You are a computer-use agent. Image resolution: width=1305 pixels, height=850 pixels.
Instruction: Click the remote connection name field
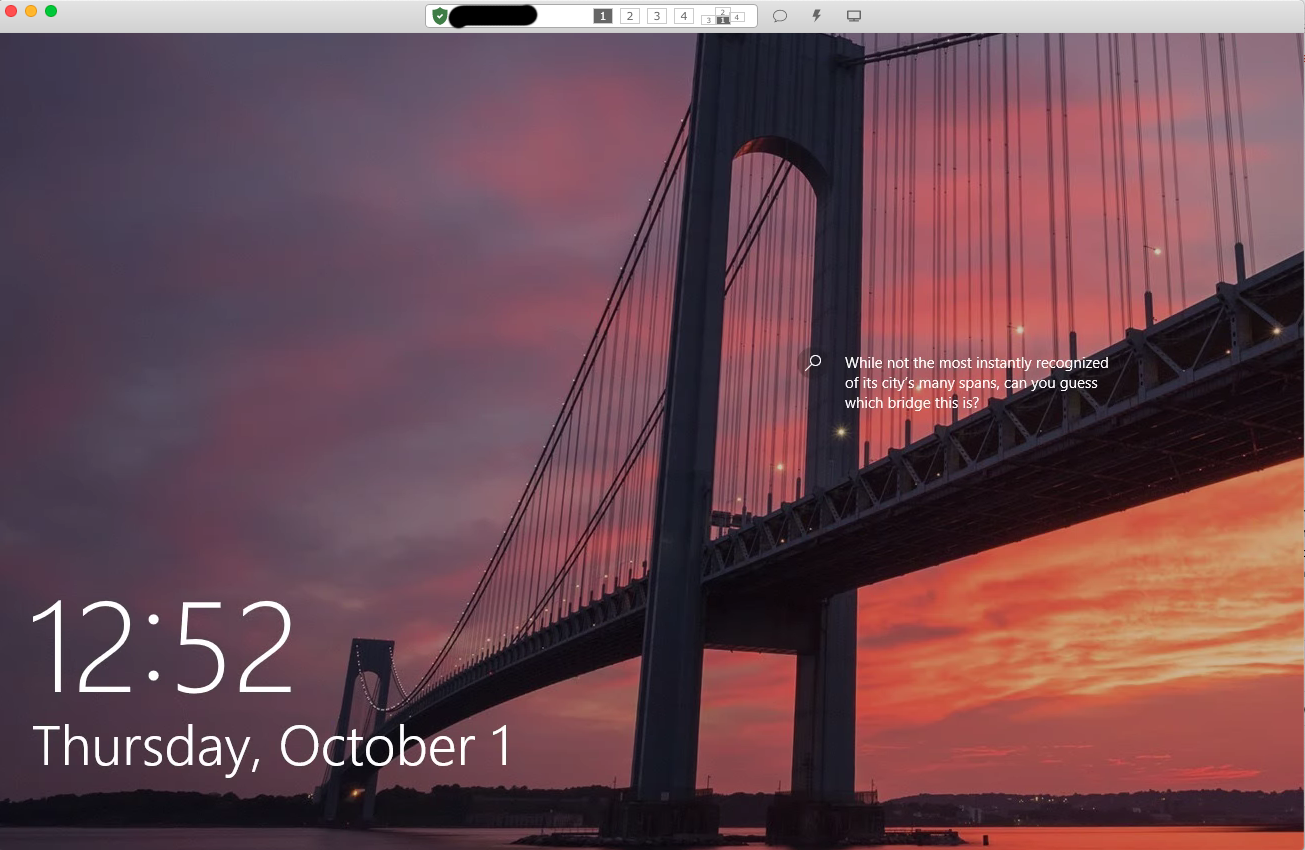495,15
